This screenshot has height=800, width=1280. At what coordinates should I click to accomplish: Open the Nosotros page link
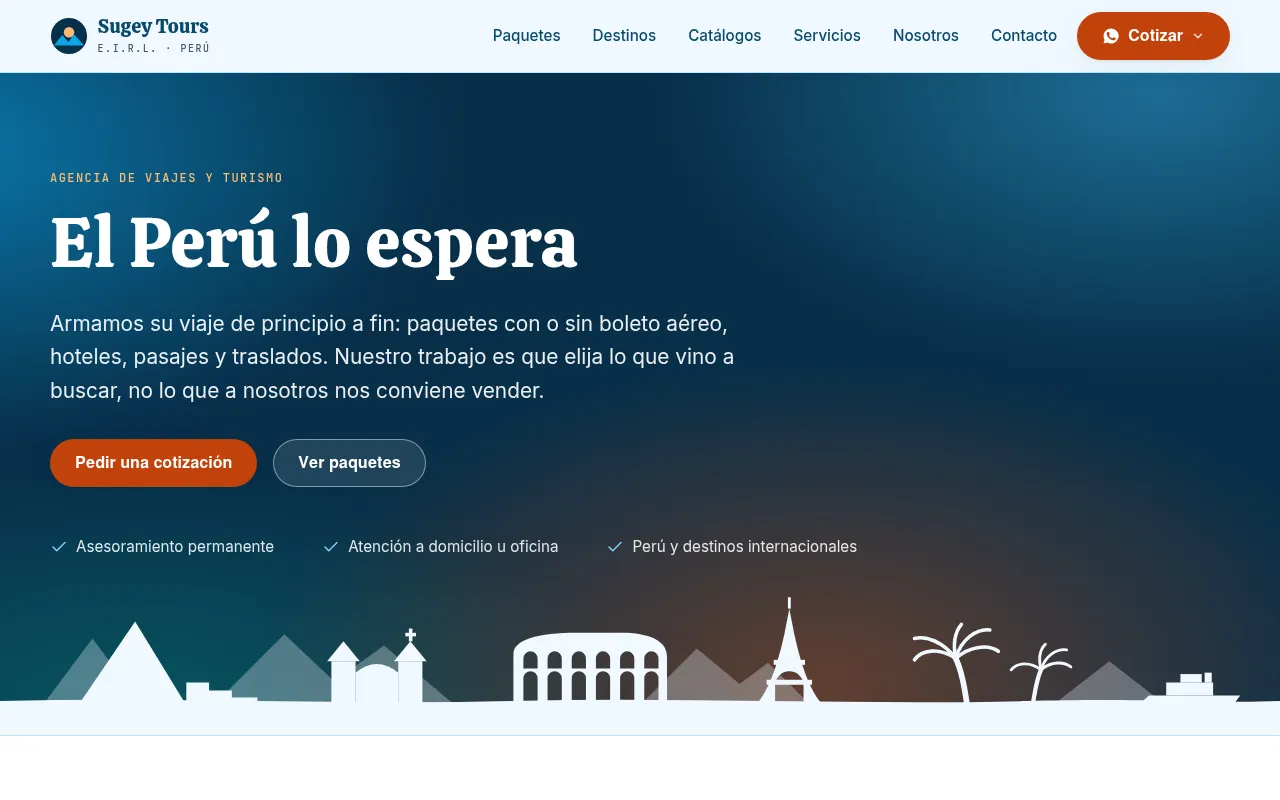click(926, 36)
